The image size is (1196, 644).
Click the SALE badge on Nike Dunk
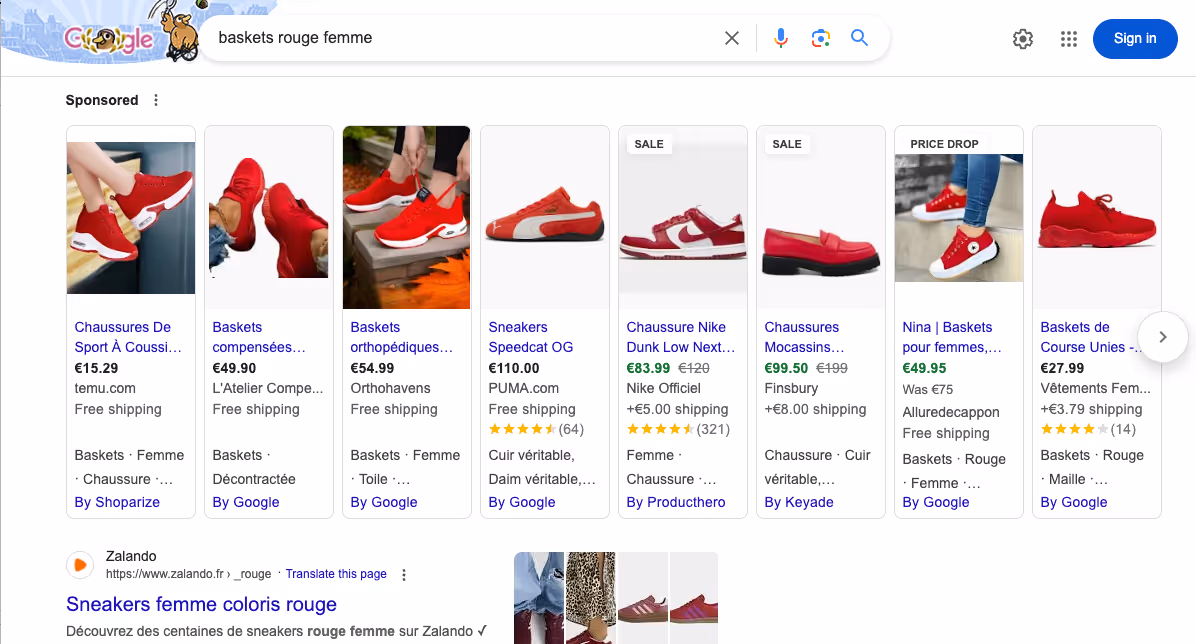[649, 143]
